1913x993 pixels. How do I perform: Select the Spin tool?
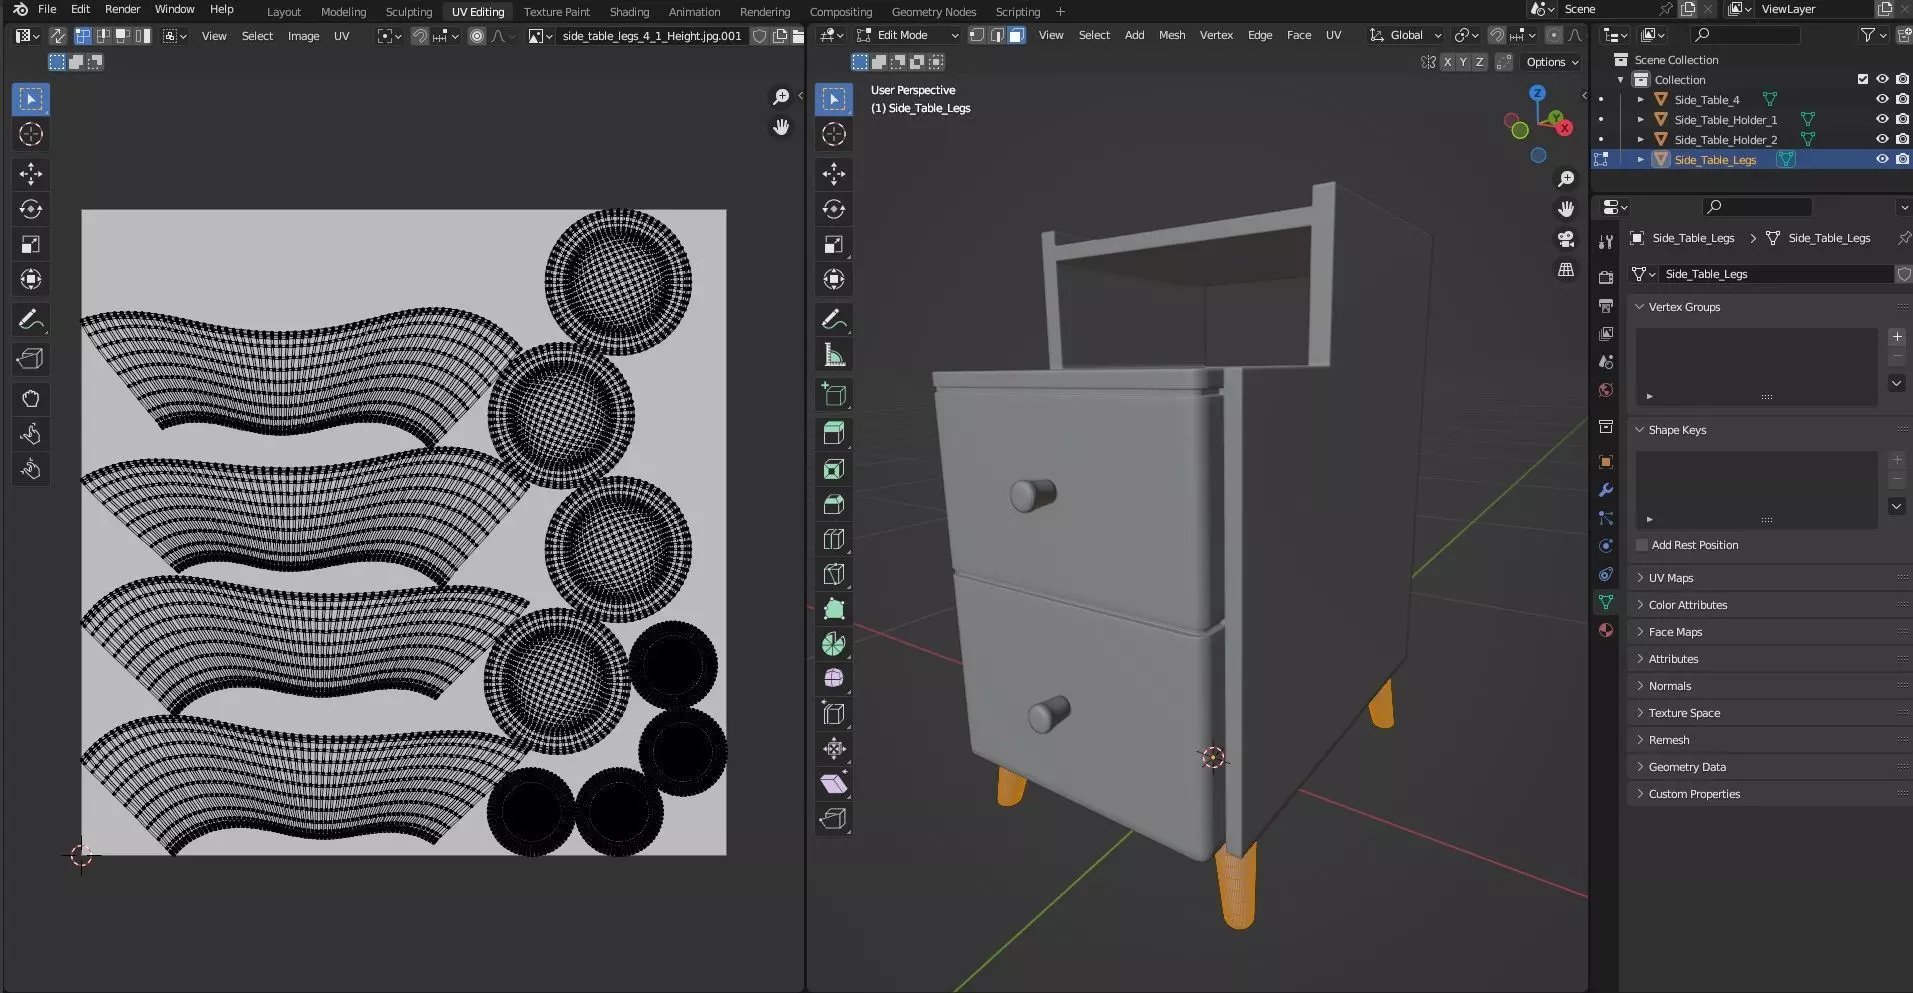click(x=834, y=644)
